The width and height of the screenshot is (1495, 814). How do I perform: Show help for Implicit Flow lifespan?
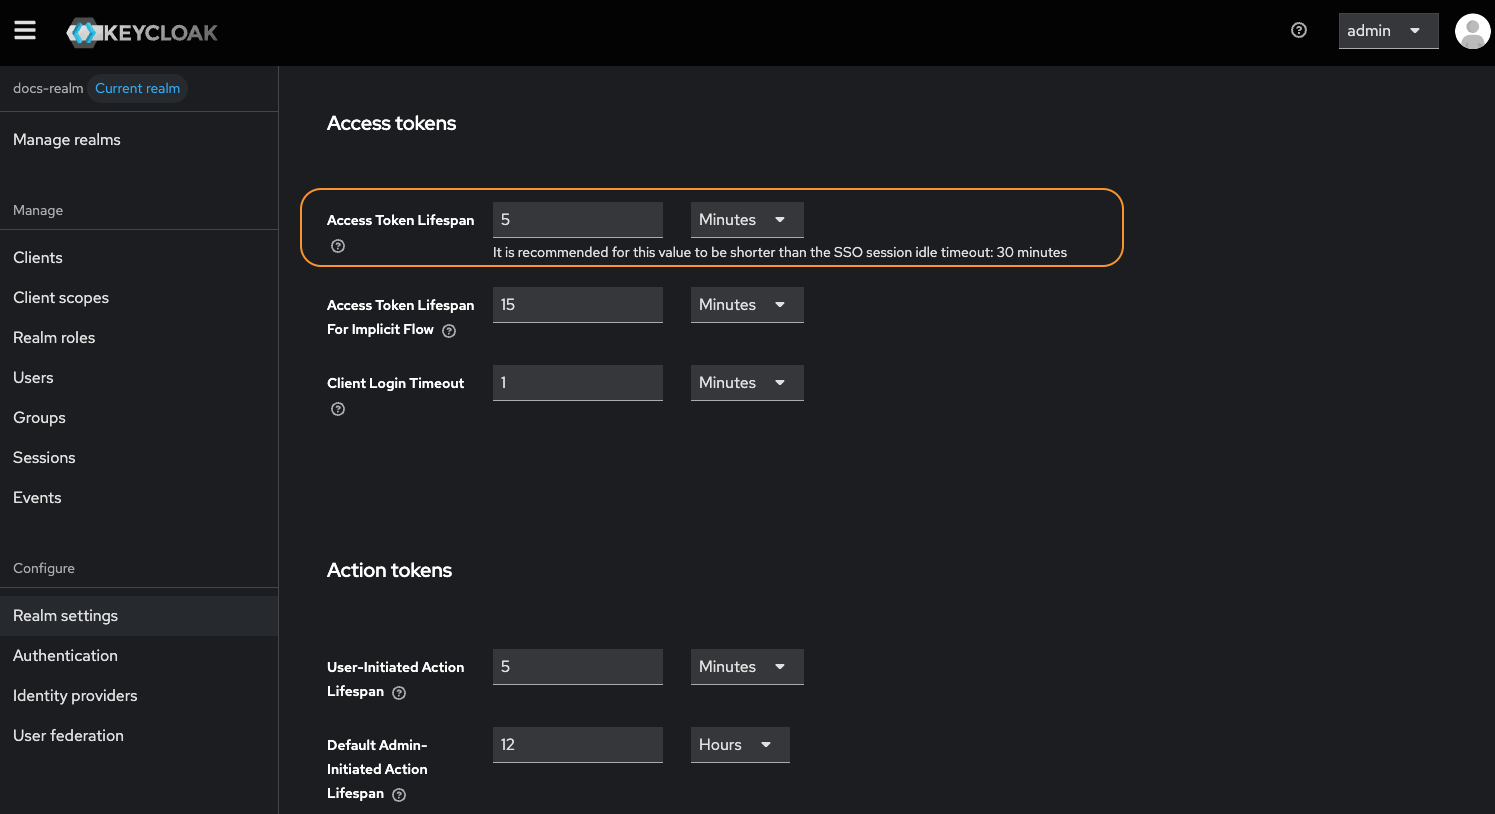(449, 331)
